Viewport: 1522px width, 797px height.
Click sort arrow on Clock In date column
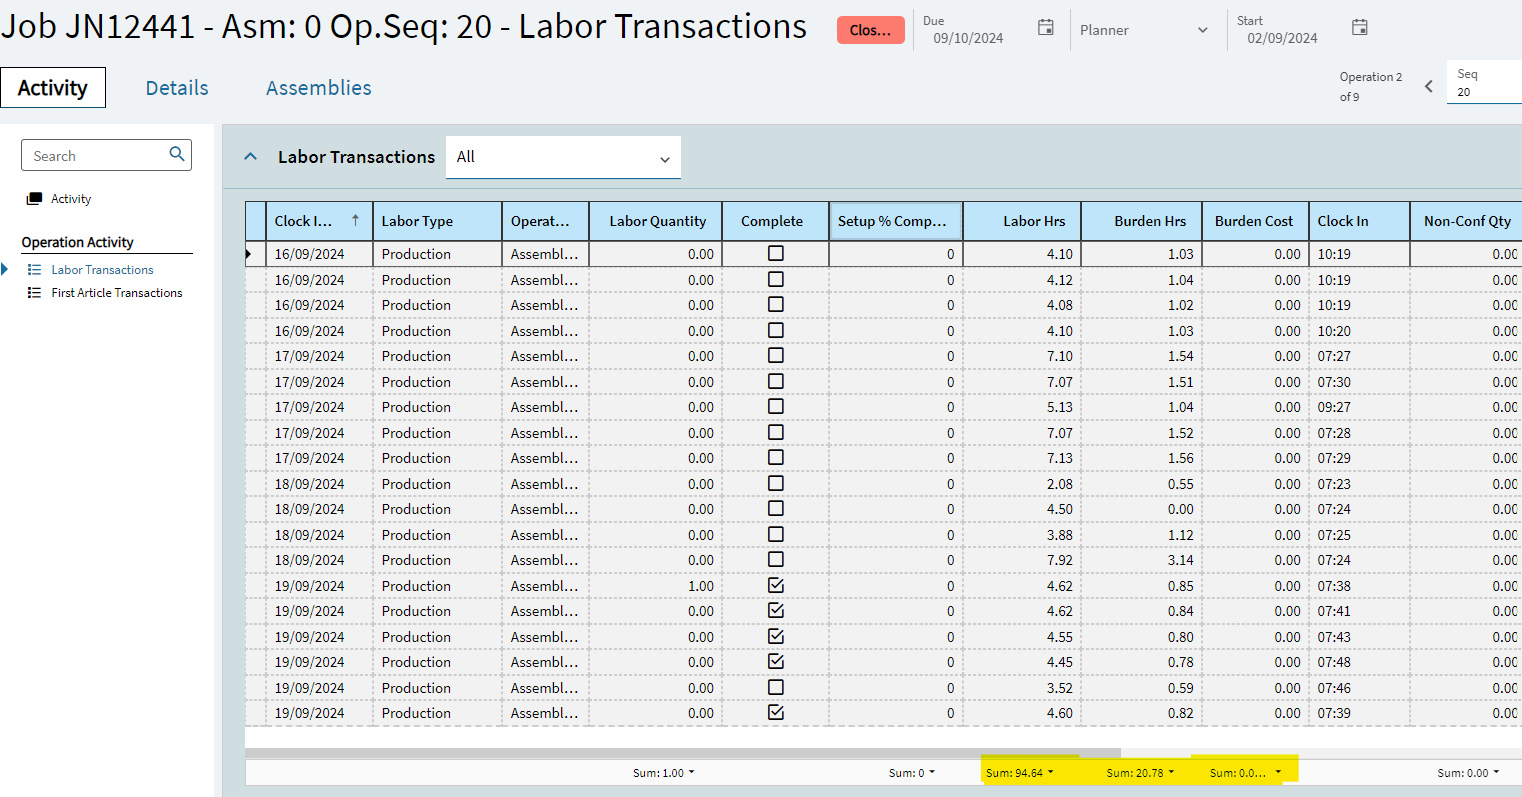point(355,220)
